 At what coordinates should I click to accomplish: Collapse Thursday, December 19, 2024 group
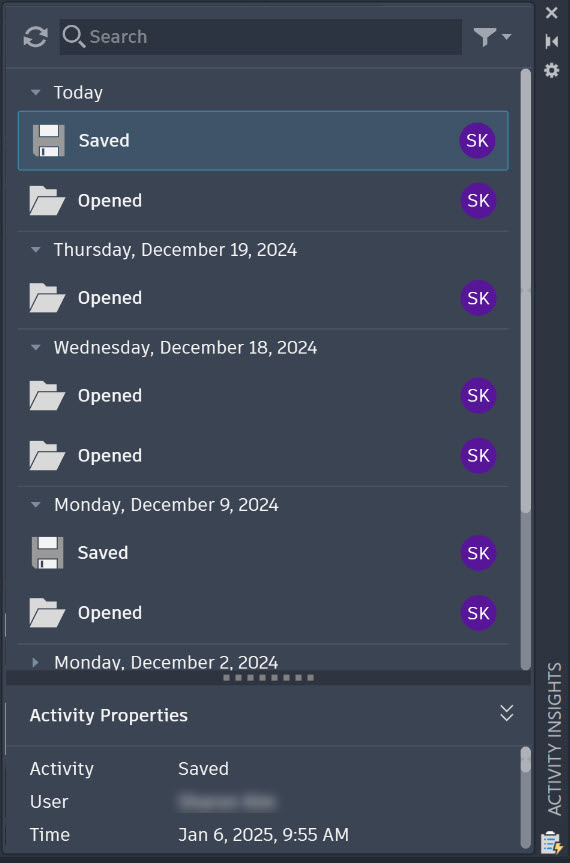pos(36,250)
